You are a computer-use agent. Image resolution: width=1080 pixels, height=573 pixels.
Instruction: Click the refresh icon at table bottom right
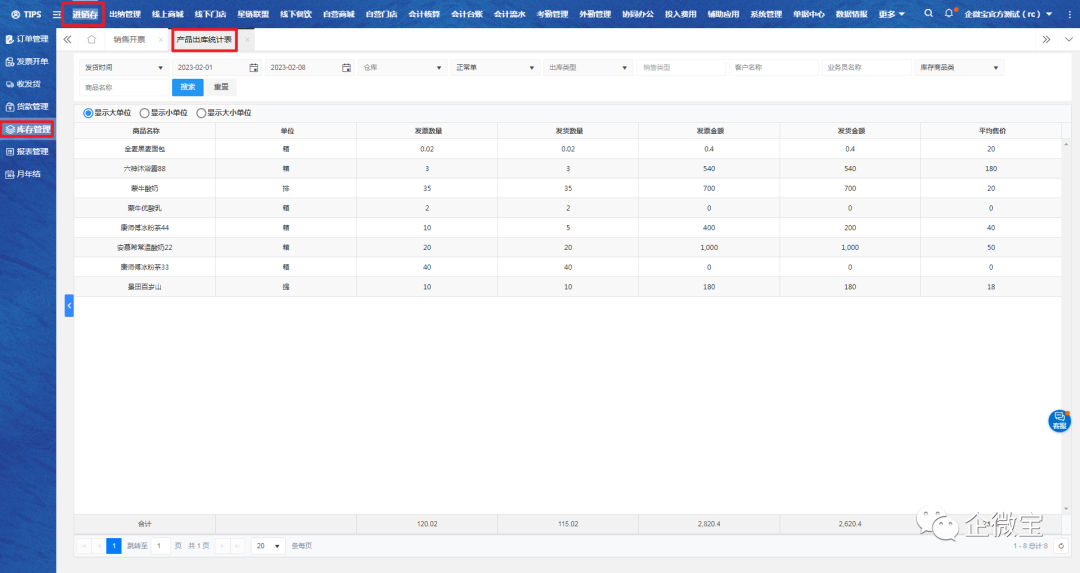(1061, 546)
